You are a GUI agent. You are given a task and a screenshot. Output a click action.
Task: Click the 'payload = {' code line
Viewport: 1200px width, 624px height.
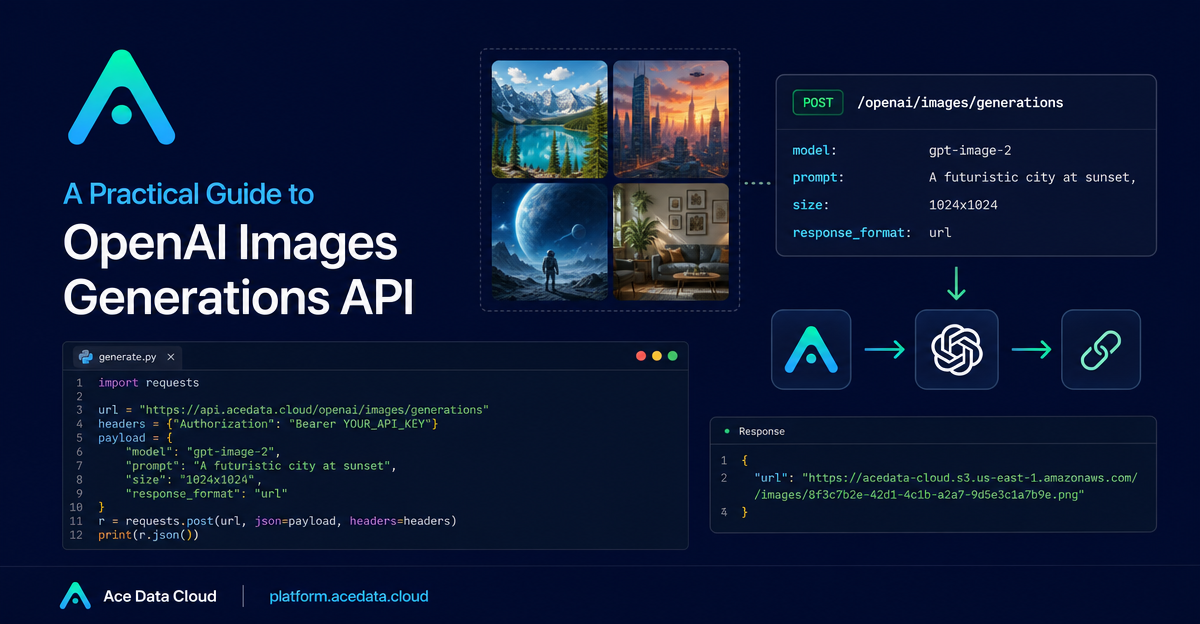click(x=135, y=438)
